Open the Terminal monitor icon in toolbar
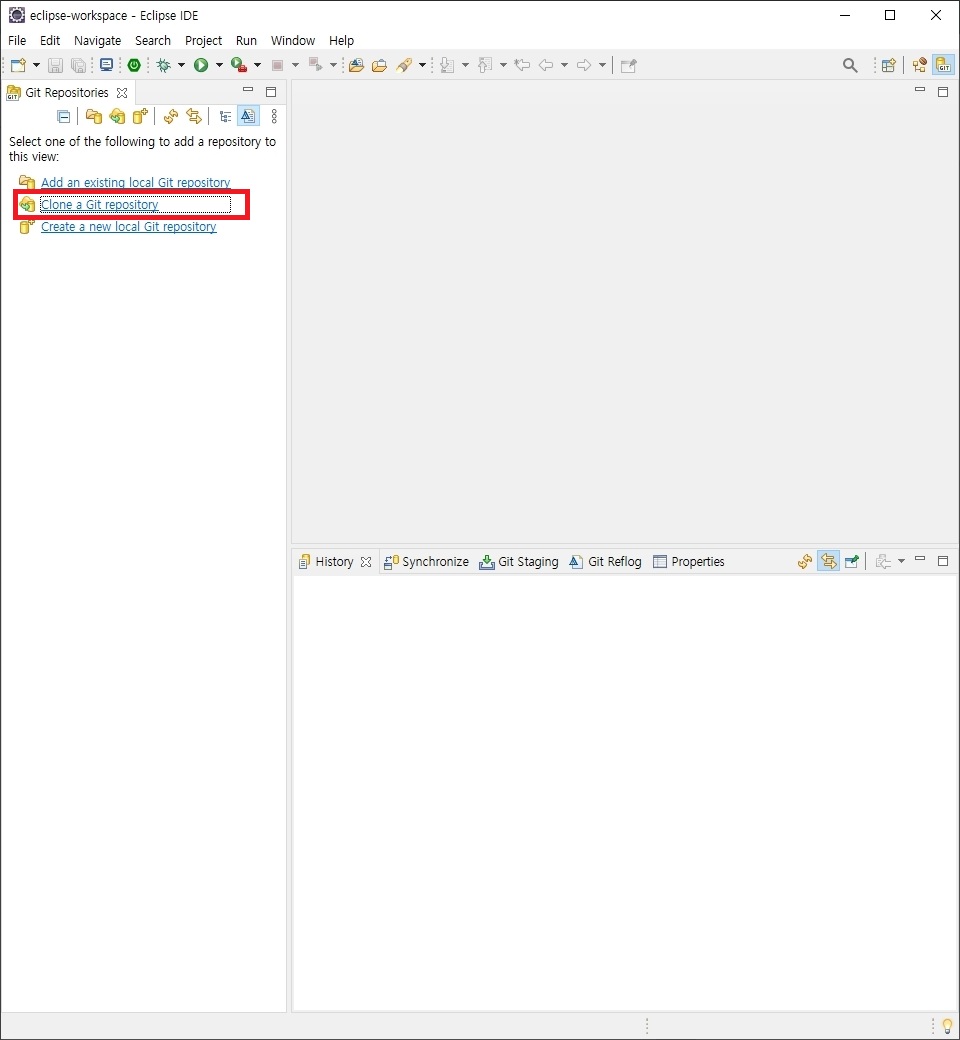This screenshot has height=1040, width=960. (x=106, y=65)
